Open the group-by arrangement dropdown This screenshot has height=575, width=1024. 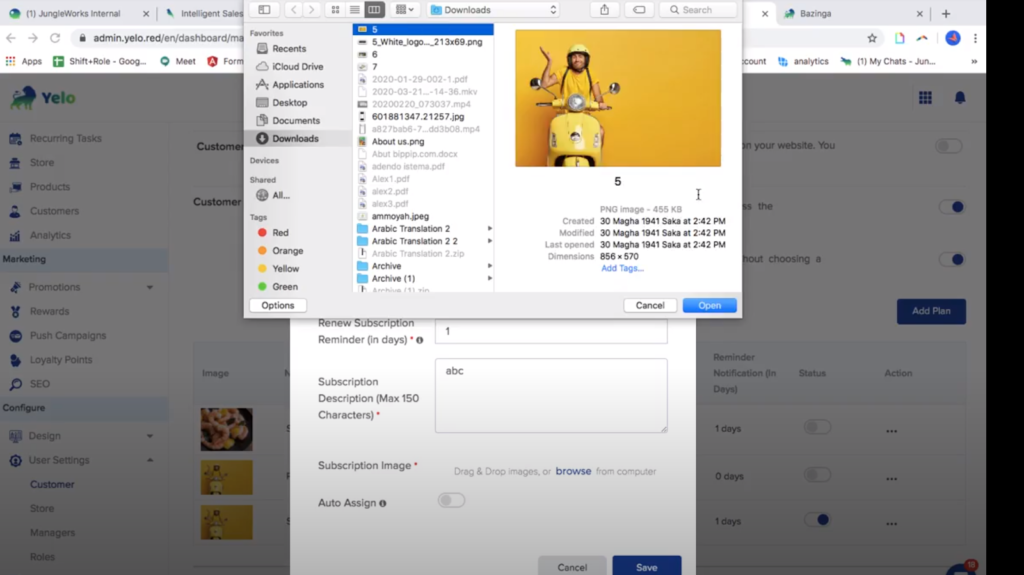pos(405,10)
